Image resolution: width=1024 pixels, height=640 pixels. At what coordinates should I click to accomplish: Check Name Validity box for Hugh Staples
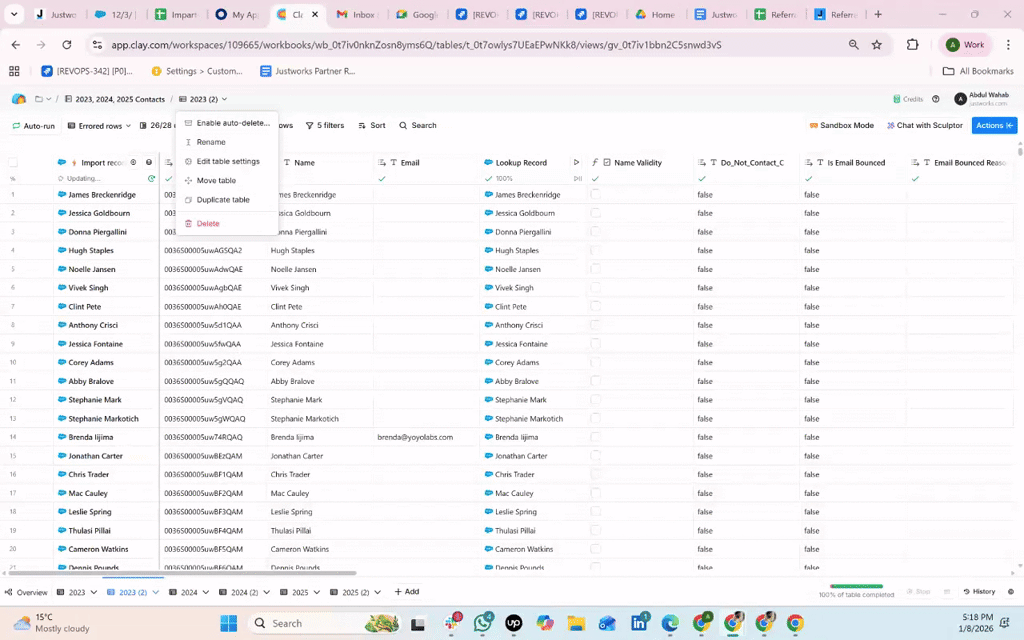pyautogui.click(x=596, y=251)
